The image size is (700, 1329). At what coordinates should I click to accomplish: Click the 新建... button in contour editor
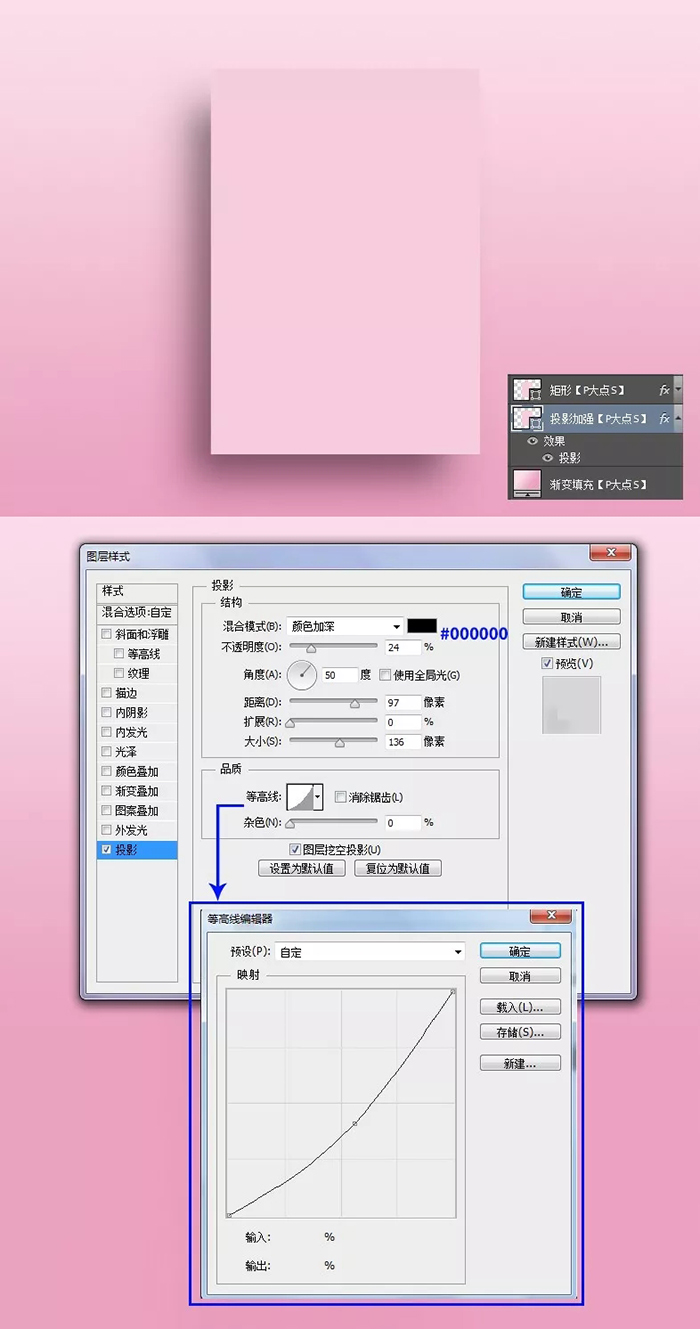(x=520, y=1063)
